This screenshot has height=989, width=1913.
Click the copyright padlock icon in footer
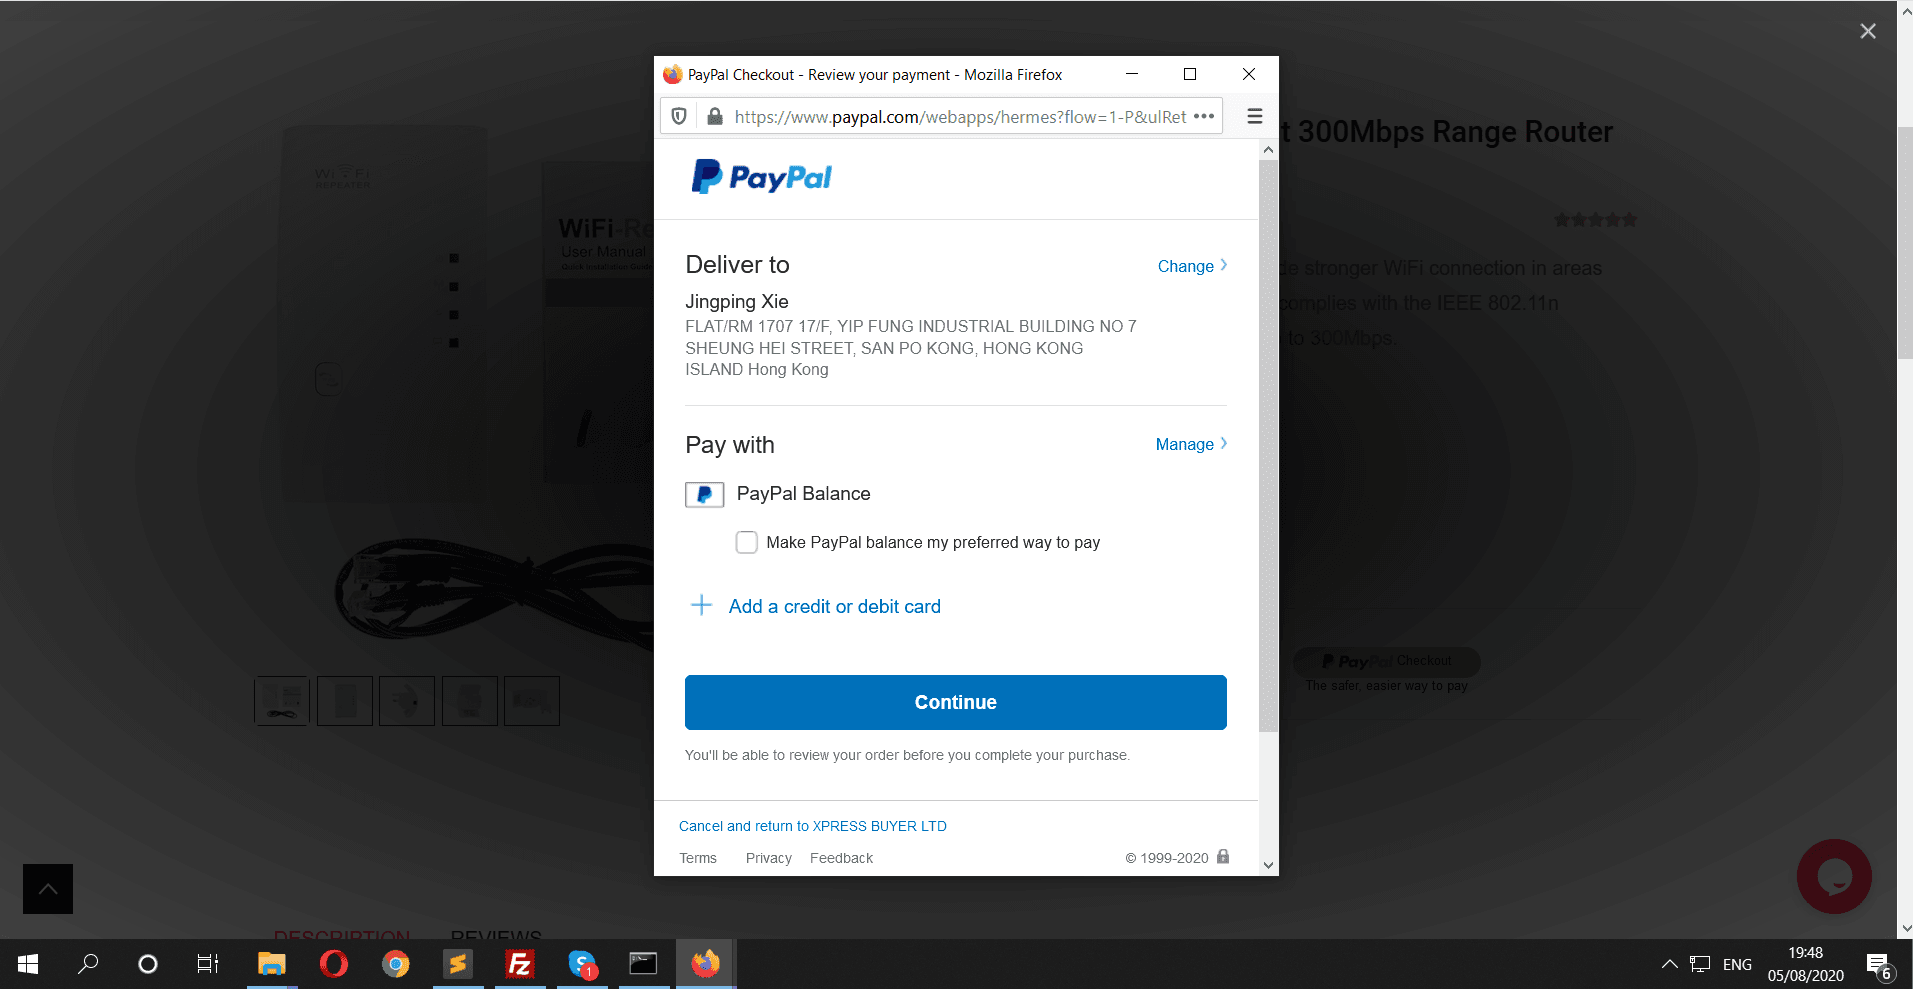1223,856
